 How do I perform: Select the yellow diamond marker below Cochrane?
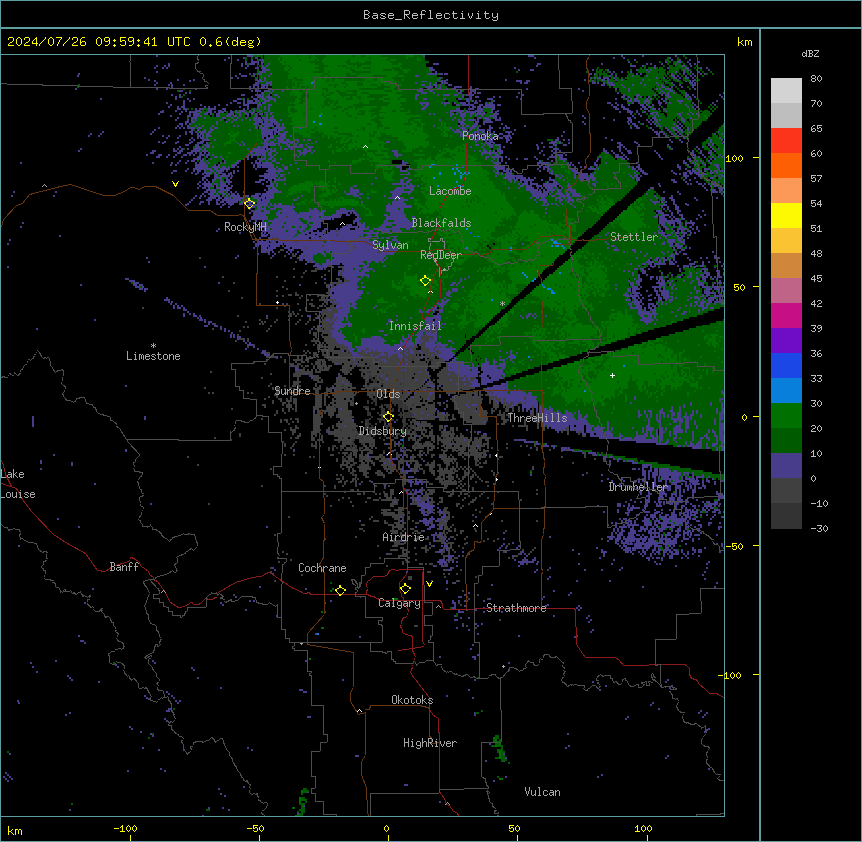340,591
